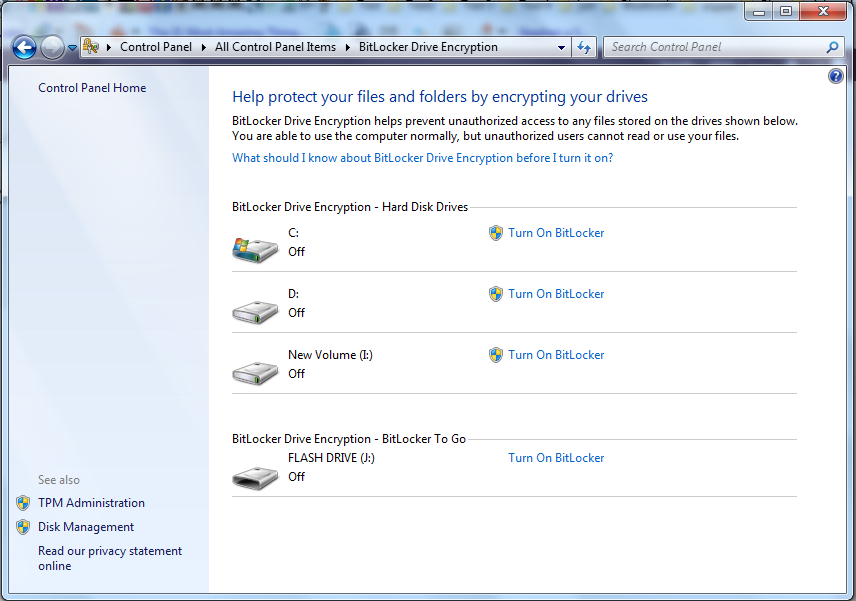This screenshot has height=601, width=856.
Task: Click the Off status under C:
Action: coord(296,252)
